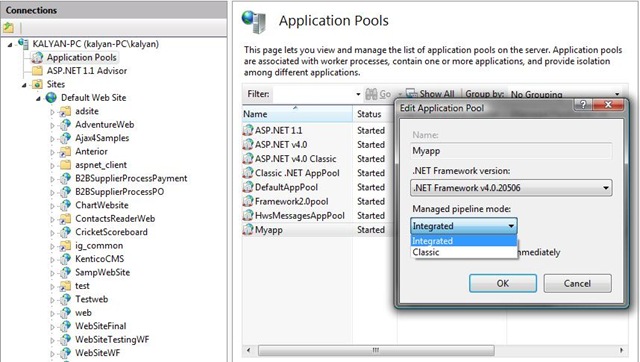The height and width of the screenshot is (362, 640).
Task: Collapse the Sites tree node
Action: pos(24,85)
